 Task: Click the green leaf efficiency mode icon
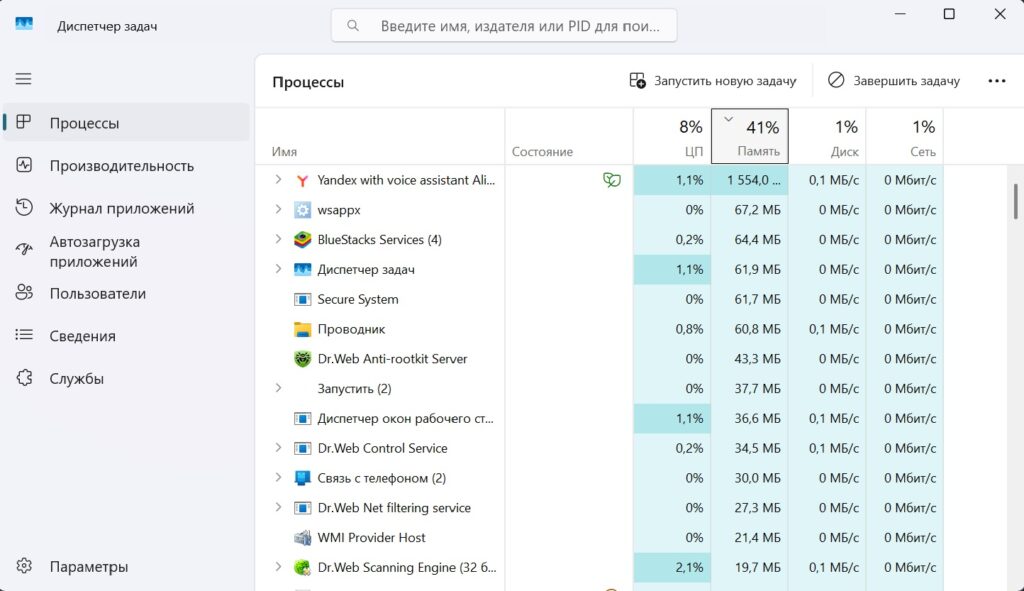[x=611, y=180]
